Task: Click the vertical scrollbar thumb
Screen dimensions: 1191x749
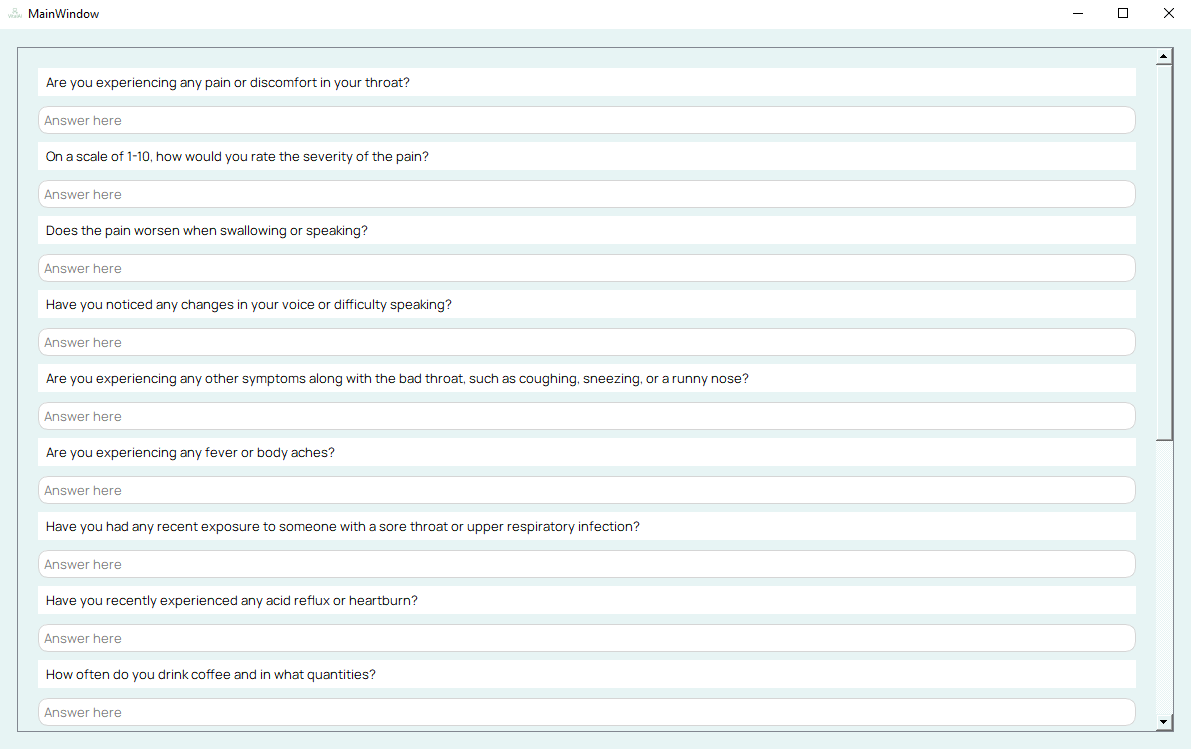Action: [1164, 252]
